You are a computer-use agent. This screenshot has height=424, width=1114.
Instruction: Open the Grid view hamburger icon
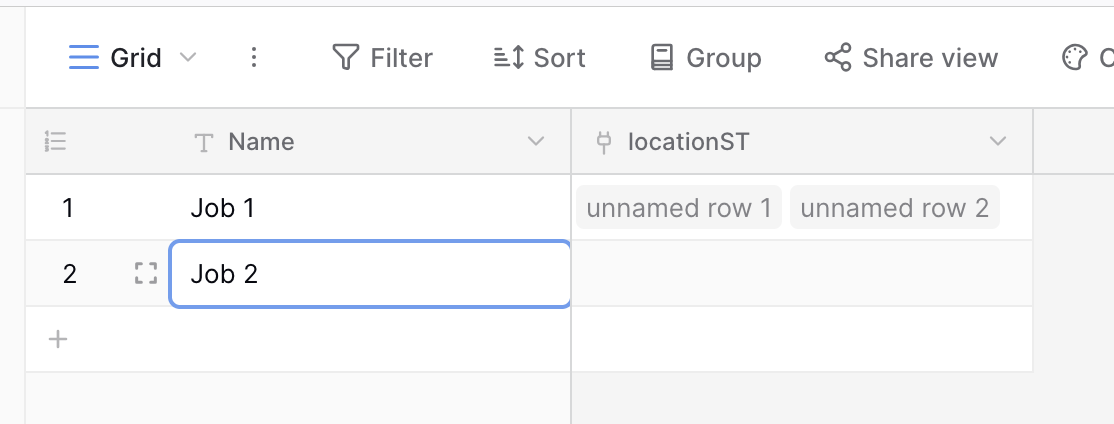click(84, 58)
